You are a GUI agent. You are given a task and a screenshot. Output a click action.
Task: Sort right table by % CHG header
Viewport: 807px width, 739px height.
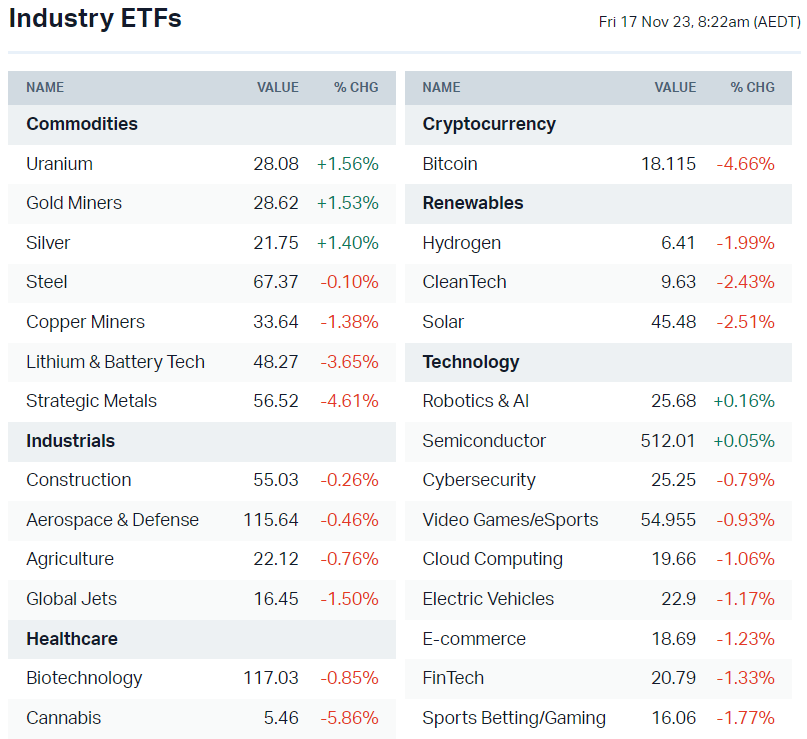pos(752,87)
